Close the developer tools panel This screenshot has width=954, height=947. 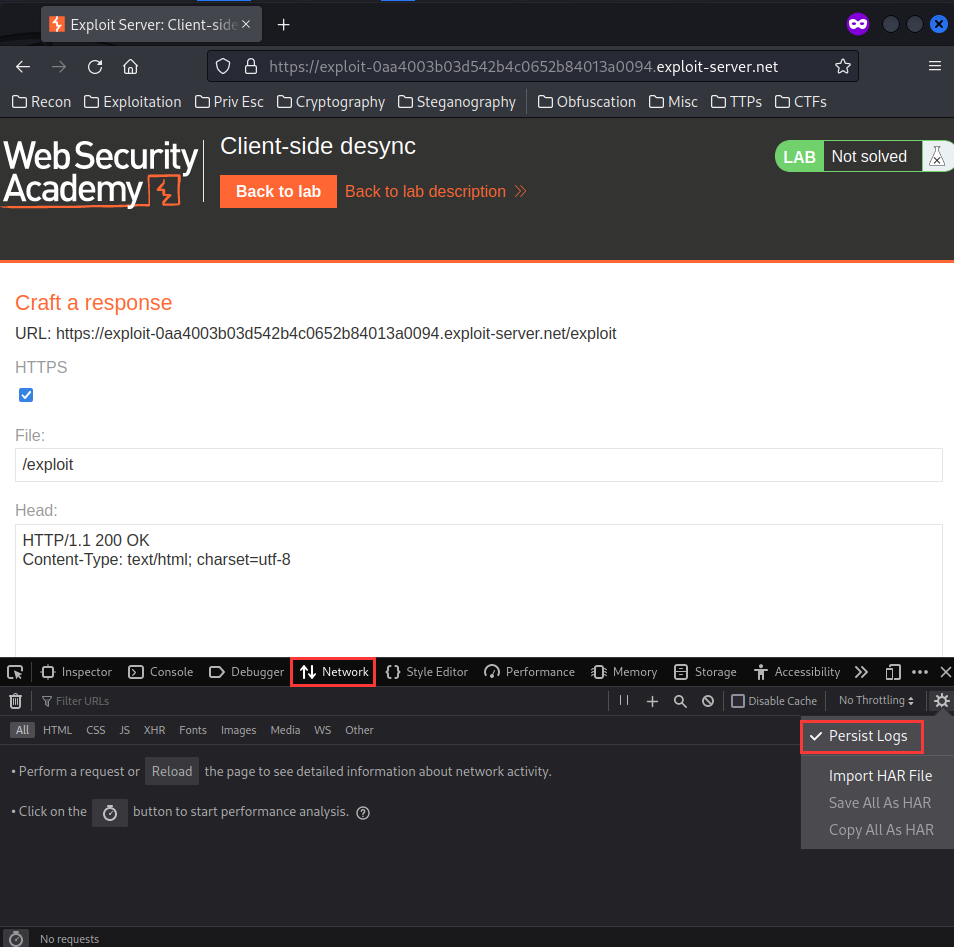(x=945, y=672)
